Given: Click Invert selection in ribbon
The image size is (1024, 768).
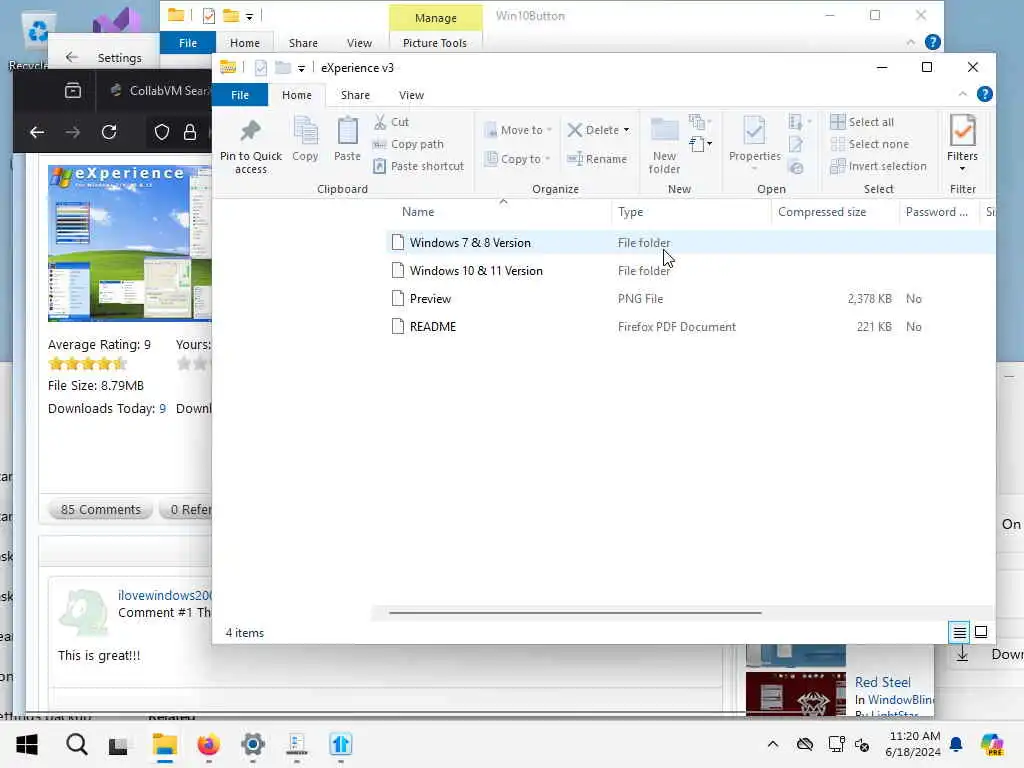Looking at the screenshot, I should (x=878, y=167).
